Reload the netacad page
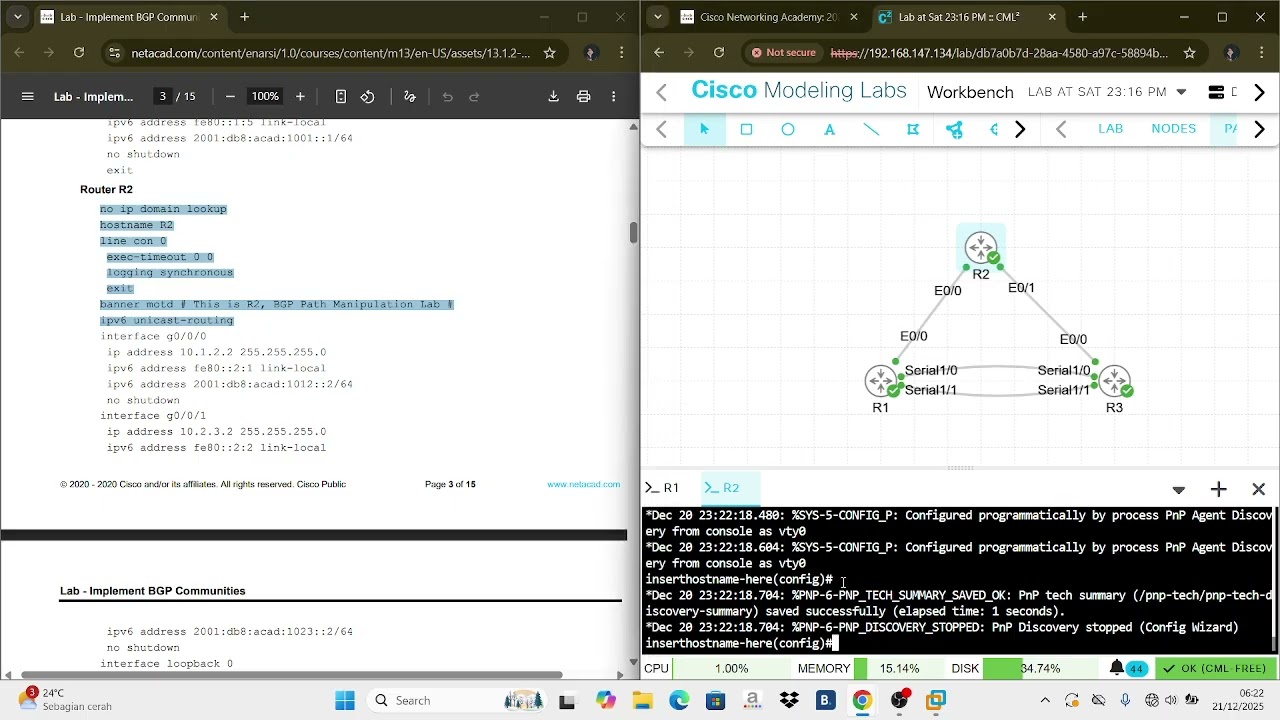Image resolution: width=1280 pixels, height=720 pixels. point(79,53)
